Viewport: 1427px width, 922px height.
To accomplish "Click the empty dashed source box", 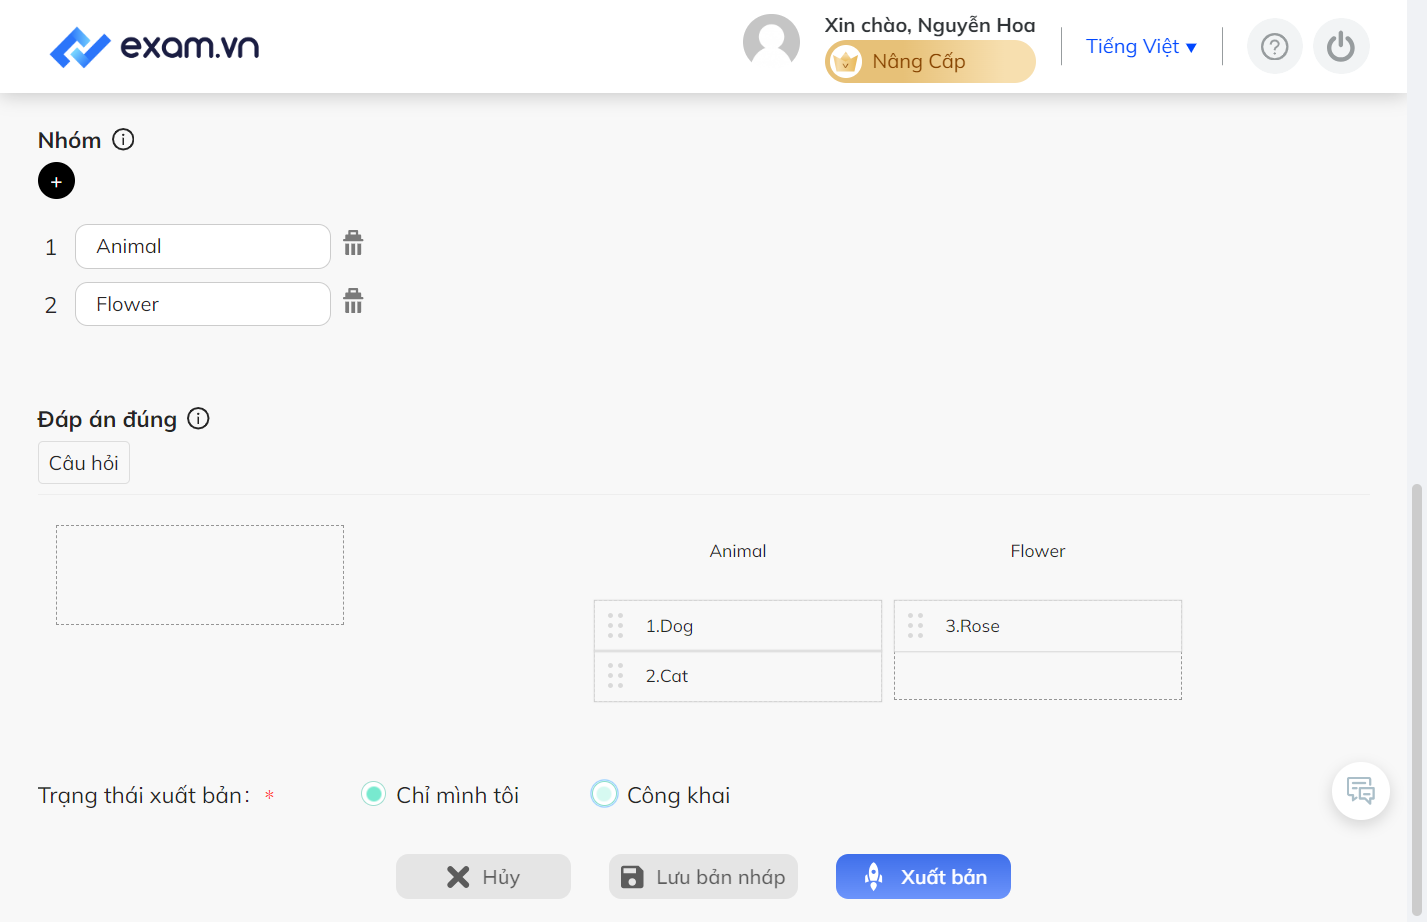I will (200, 575).
